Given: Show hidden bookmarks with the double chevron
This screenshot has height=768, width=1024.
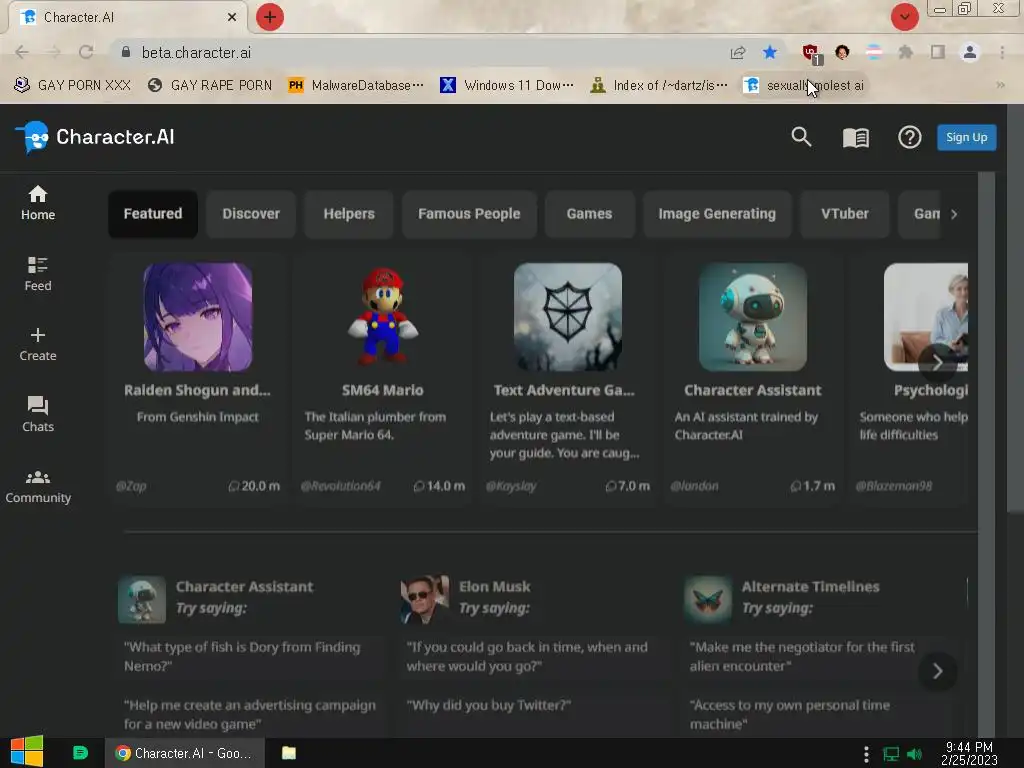Looking at the screenshot, I should pyautogui.click(x=1000, y=85).
